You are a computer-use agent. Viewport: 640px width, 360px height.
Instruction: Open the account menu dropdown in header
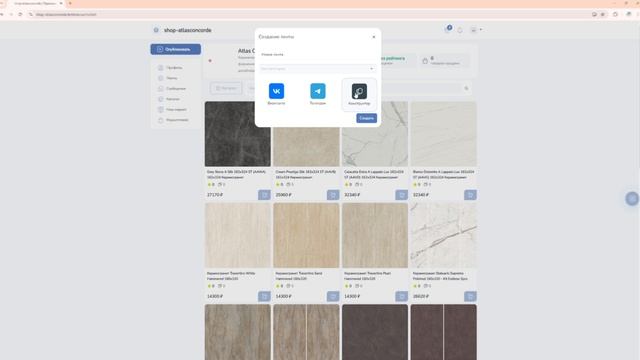tap(476, 30)
